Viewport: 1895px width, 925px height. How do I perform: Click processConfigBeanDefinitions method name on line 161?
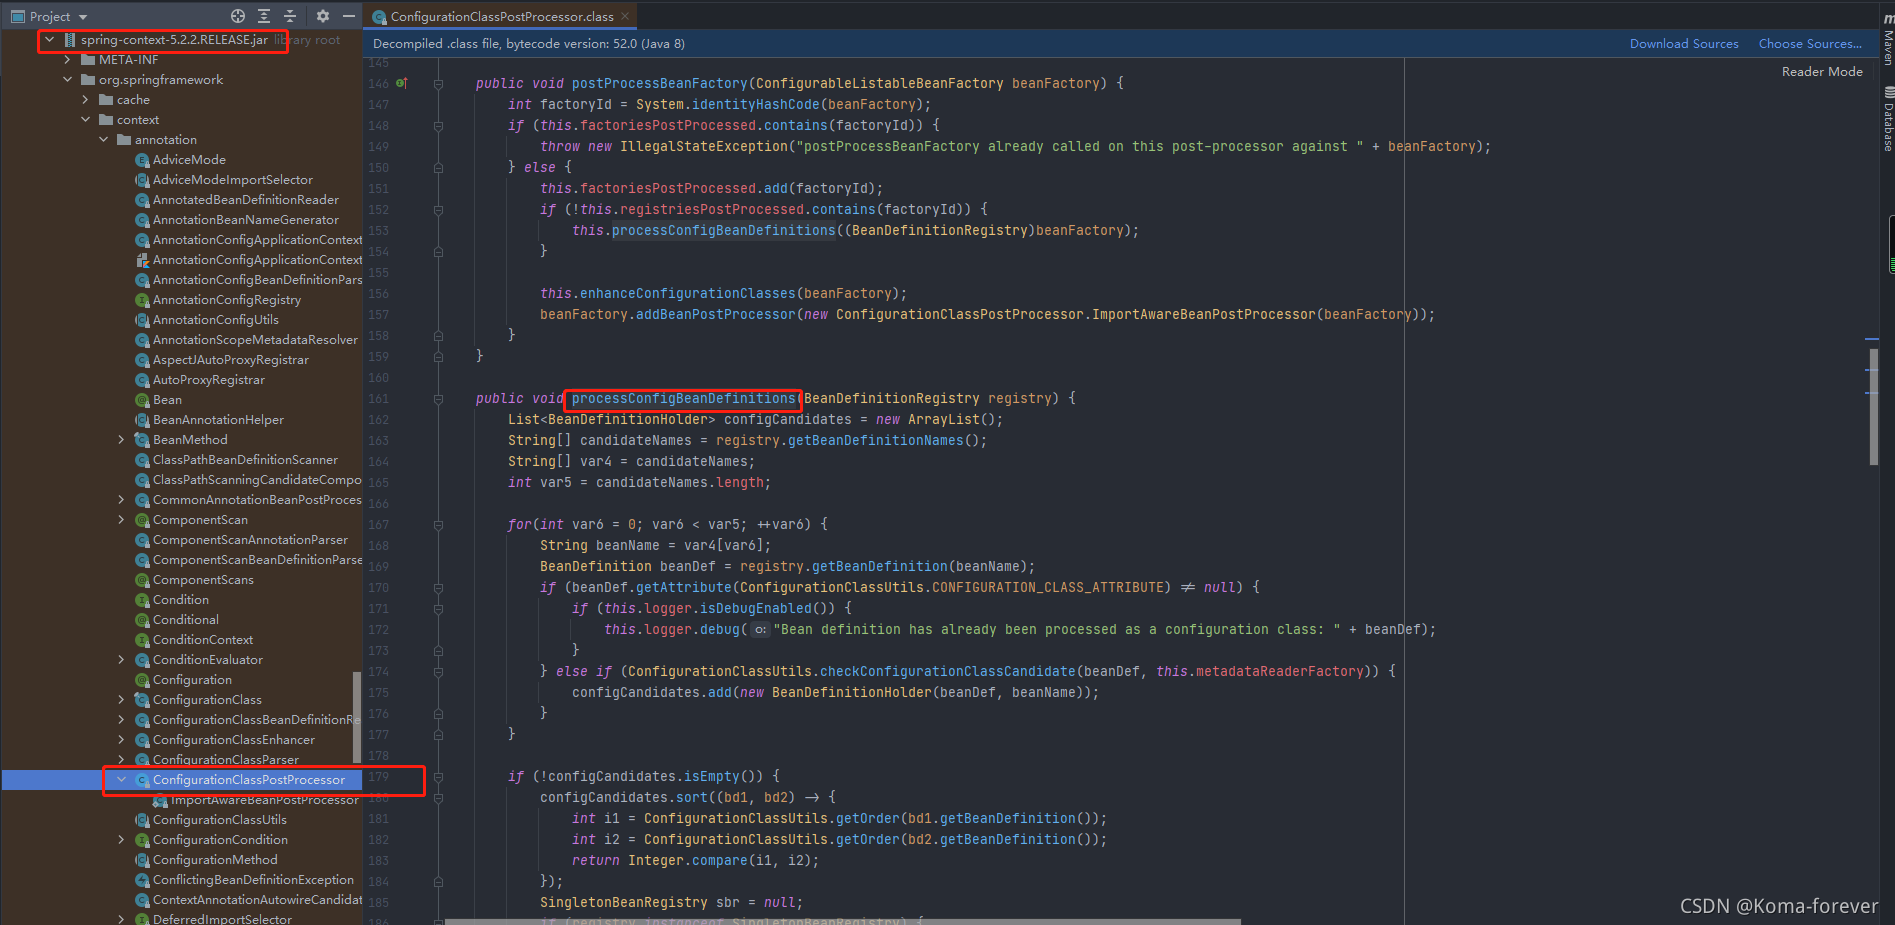[683, 399]
